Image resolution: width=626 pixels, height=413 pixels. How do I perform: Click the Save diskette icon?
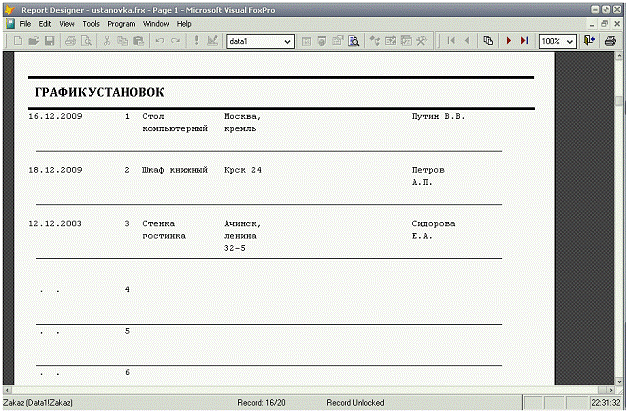click(48, 41)
